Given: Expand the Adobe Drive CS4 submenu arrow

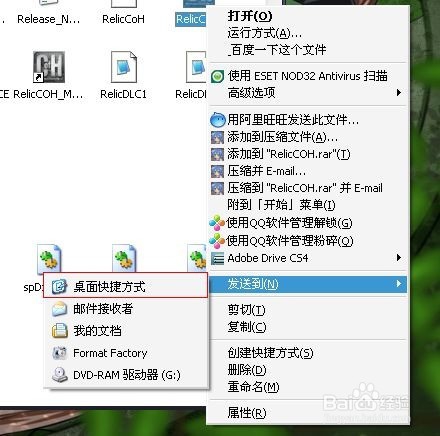Looking at the screenshot, I should click(399, 258).
